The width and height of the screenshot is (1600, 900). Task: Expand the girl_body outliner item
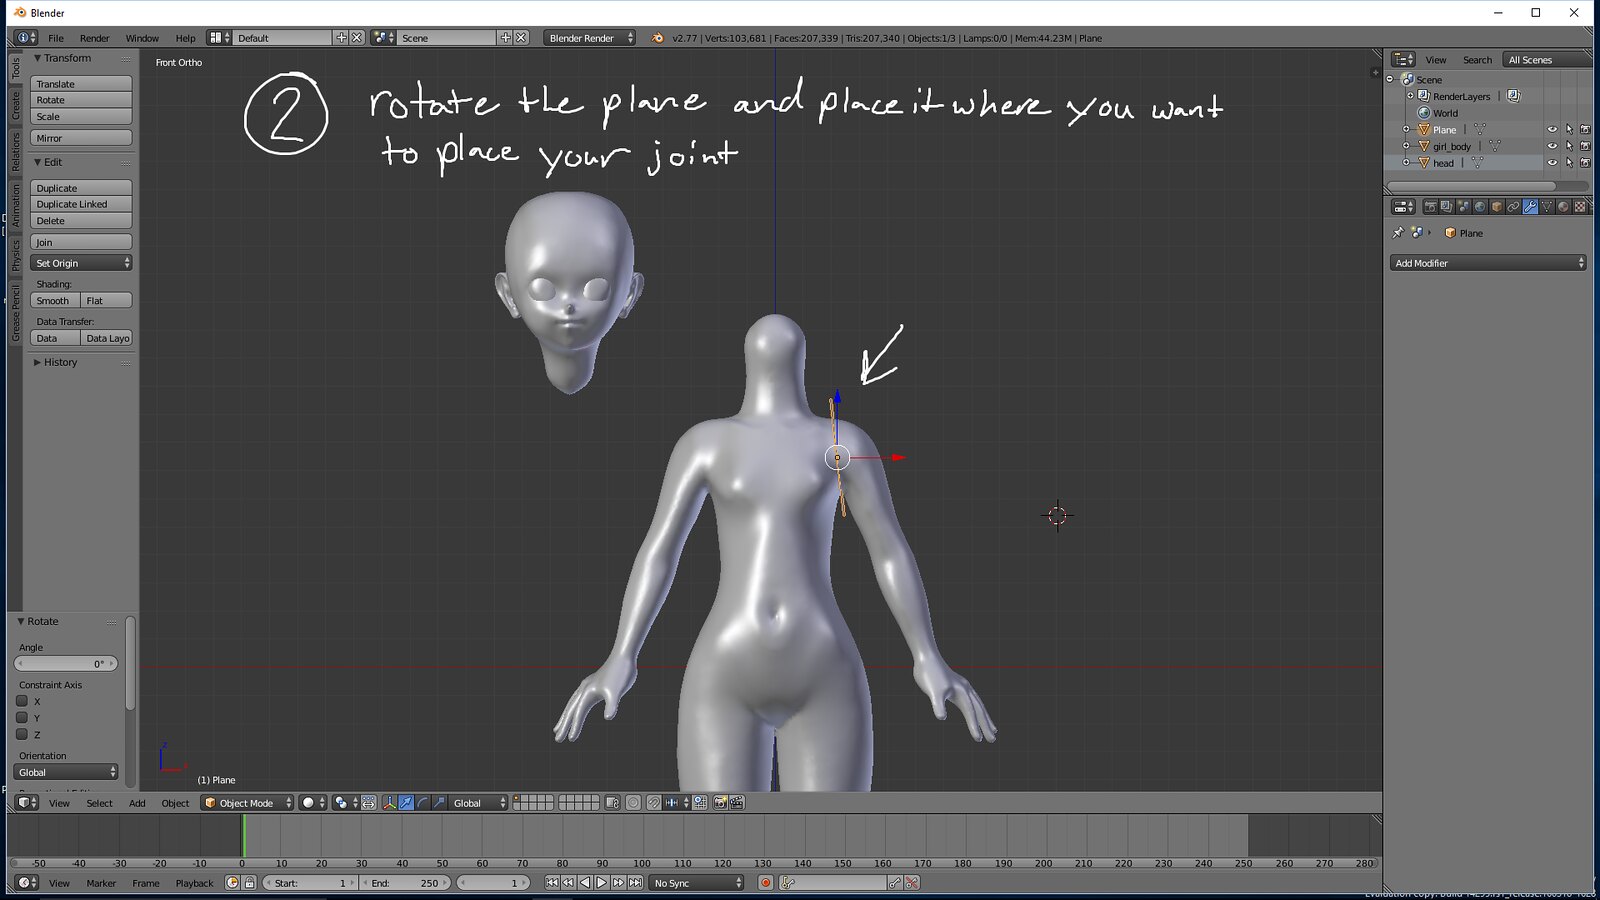coord(1406,146)
